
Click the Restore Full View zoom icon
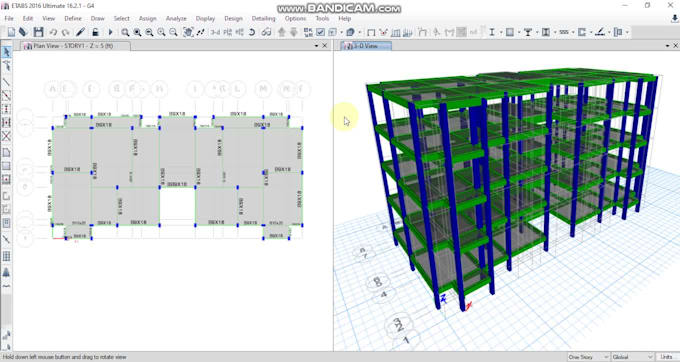(x=137, y=32)
